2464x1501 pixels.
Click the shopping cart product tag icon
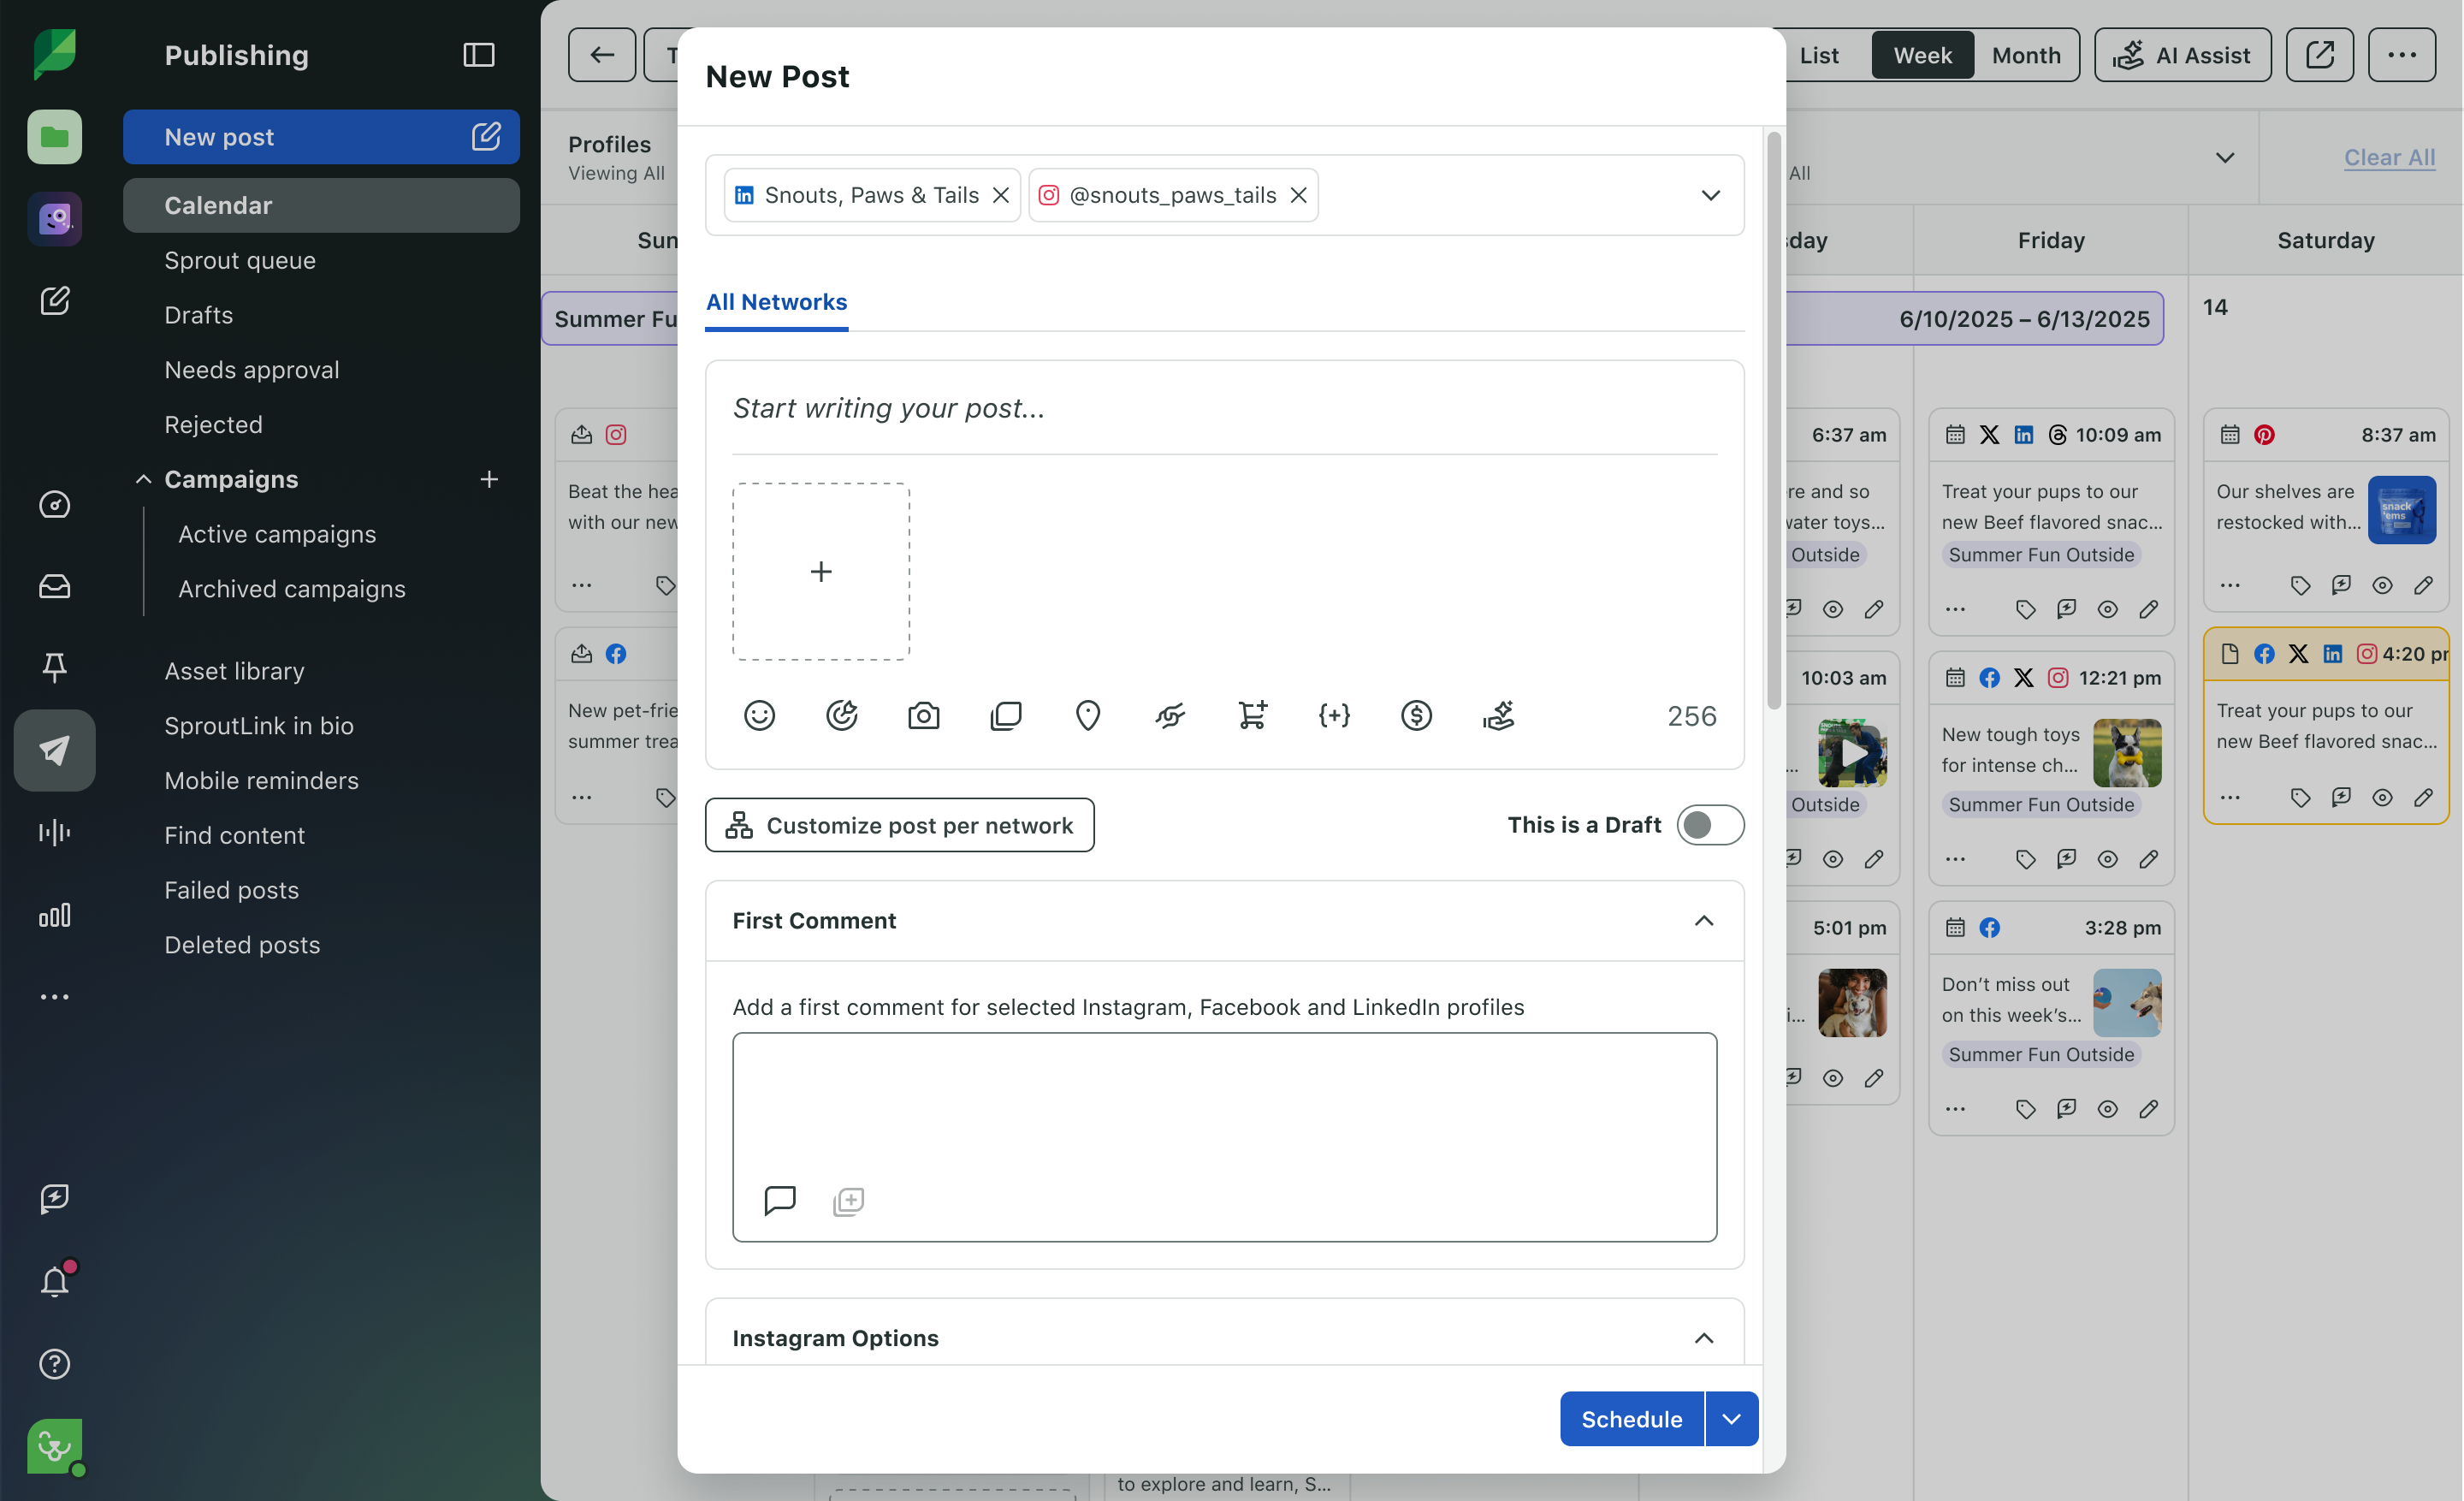tap(1252, 715)
